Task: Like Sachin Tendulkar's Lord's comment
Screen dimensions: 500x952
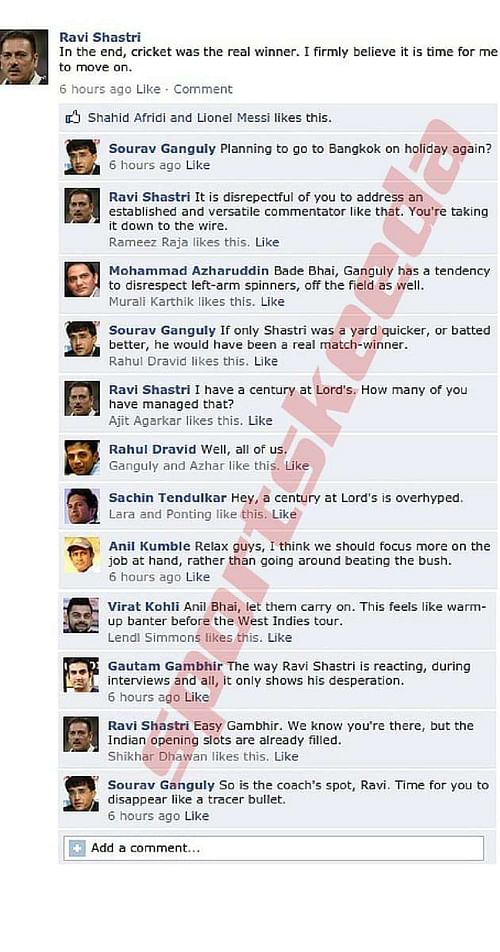Action: (x=284, y=514)
